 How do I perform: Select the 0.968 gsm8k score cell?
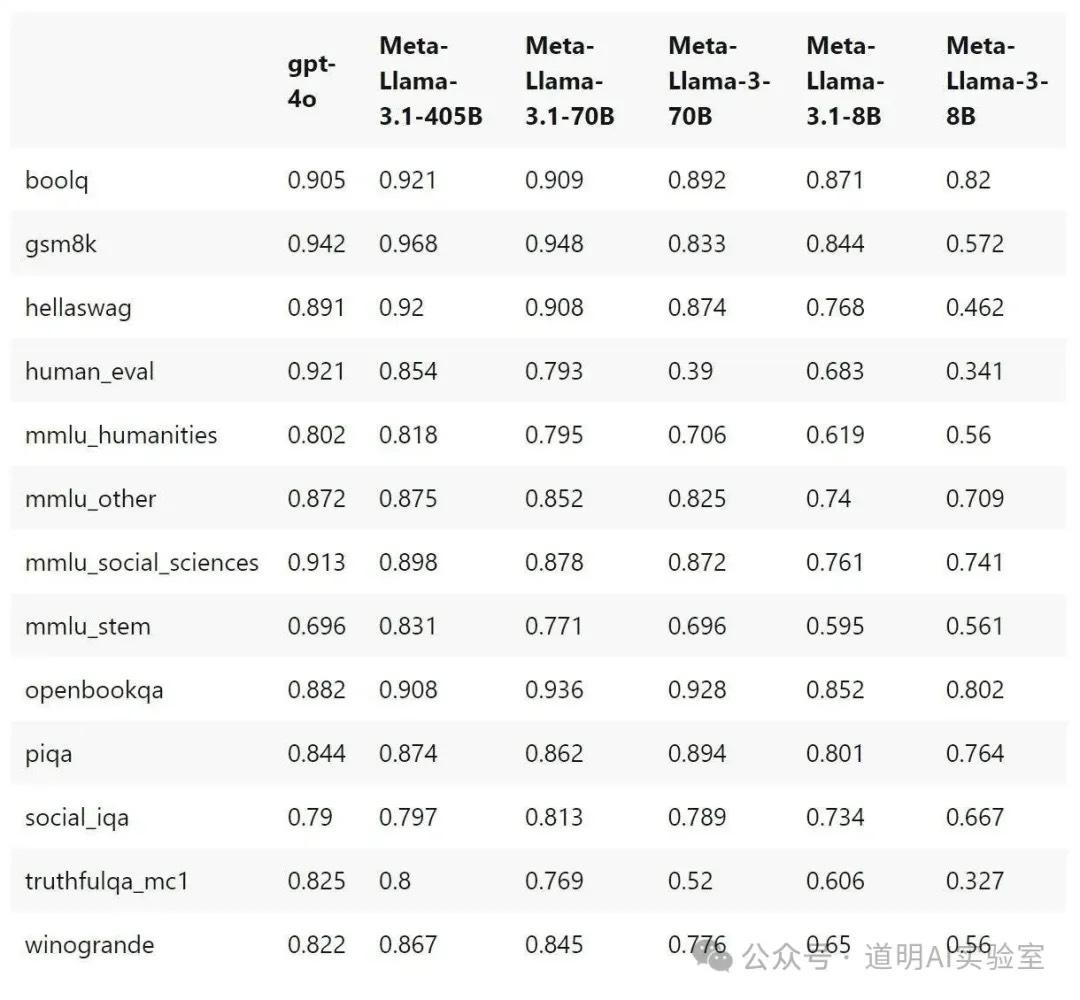click(x=408, y=244)
